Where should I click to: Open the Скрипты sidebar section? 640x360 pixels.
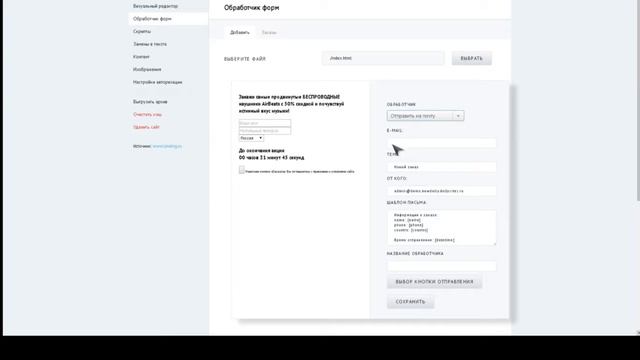tap(142, 31)
